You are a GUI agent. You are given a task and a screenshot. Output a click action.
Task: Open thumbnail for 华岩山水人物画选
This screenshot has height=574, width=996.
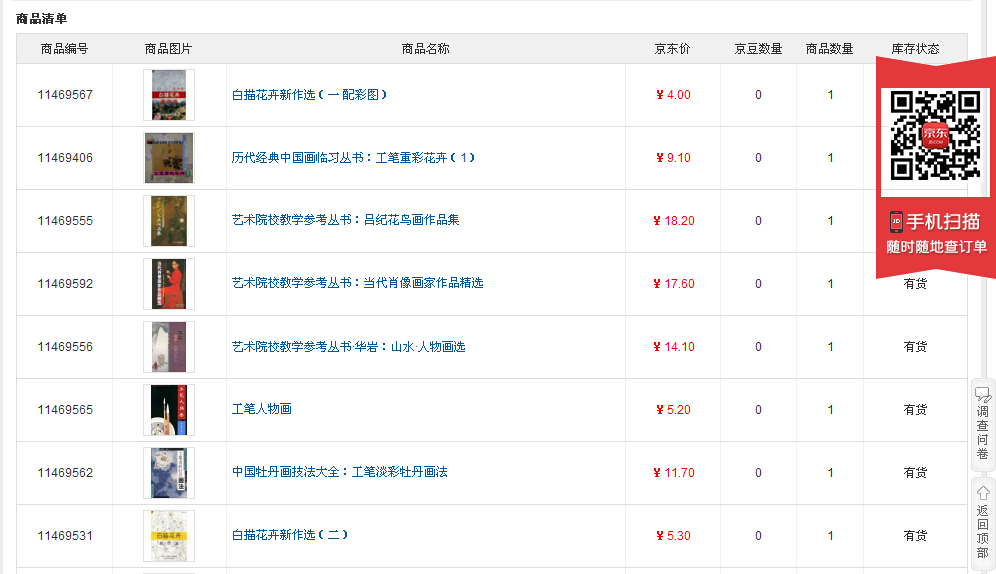click(168, 347)
